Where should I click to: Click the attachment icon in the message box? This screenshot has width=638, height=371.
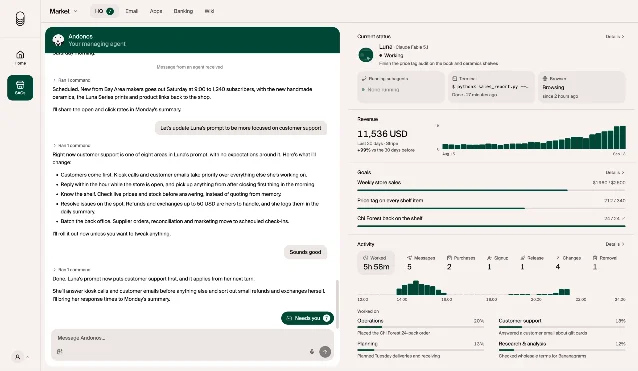point(59,351)
